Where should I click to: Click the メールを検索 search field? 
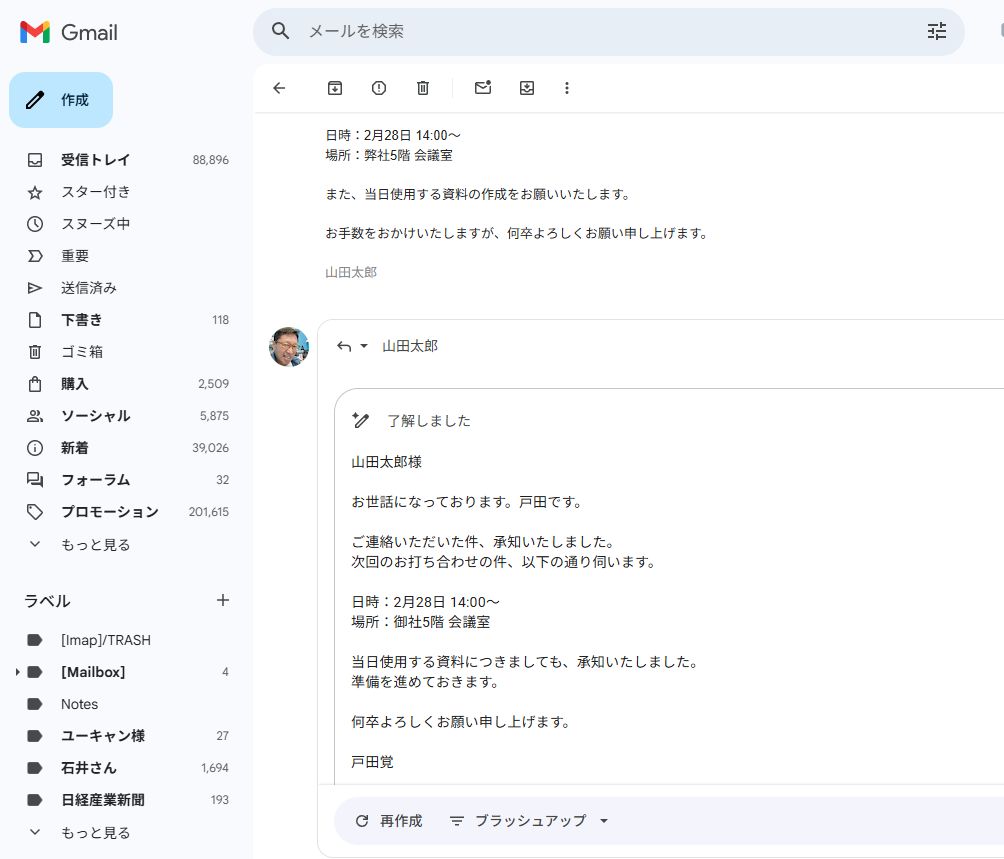pyautogui.click(x=500, y=31)
